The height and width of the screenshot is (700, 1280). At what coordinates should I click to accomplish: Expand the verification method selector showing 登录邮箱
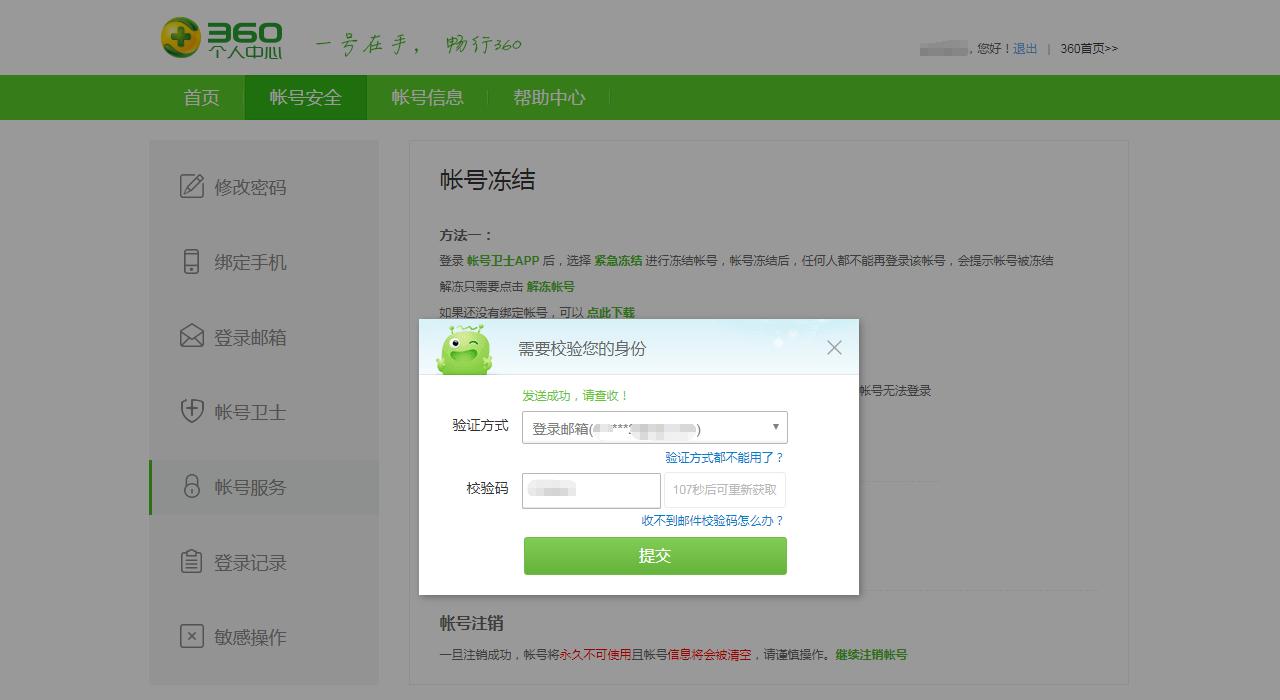655,426
